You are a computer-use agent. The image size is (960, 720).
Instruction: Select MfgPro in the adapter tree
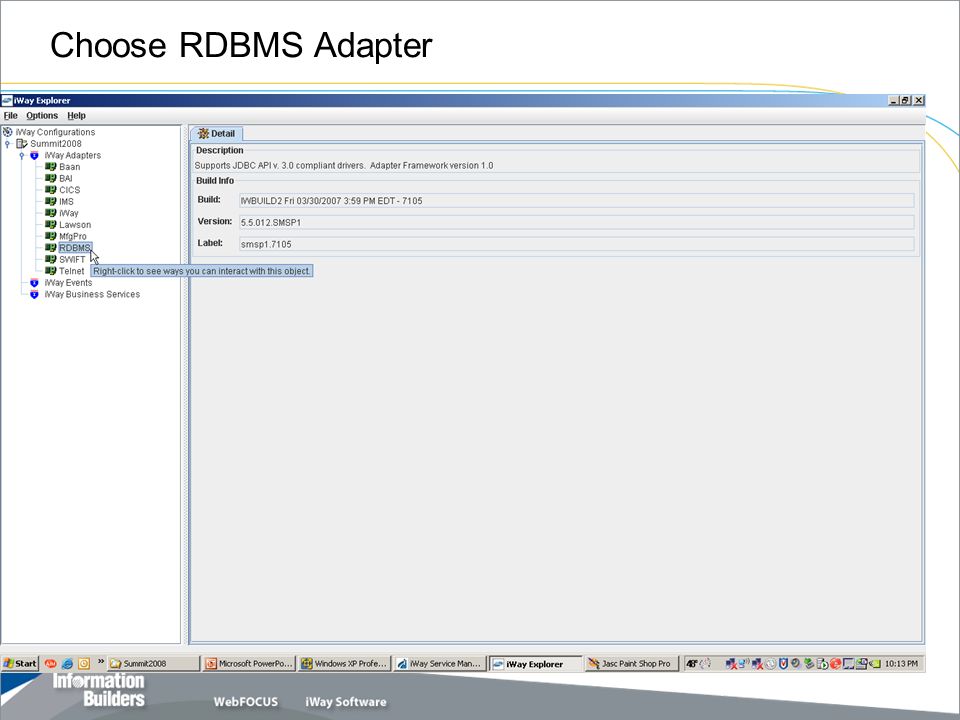pos(73,237)
